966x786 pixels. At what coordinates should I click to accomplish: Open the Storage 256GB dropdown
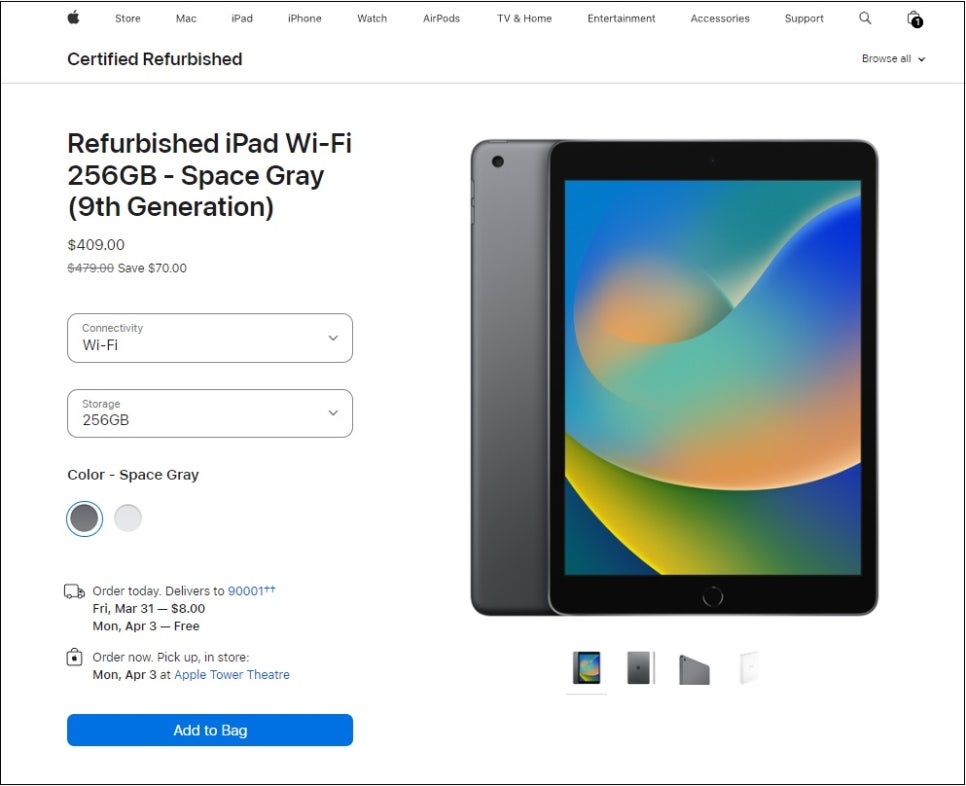210,413
